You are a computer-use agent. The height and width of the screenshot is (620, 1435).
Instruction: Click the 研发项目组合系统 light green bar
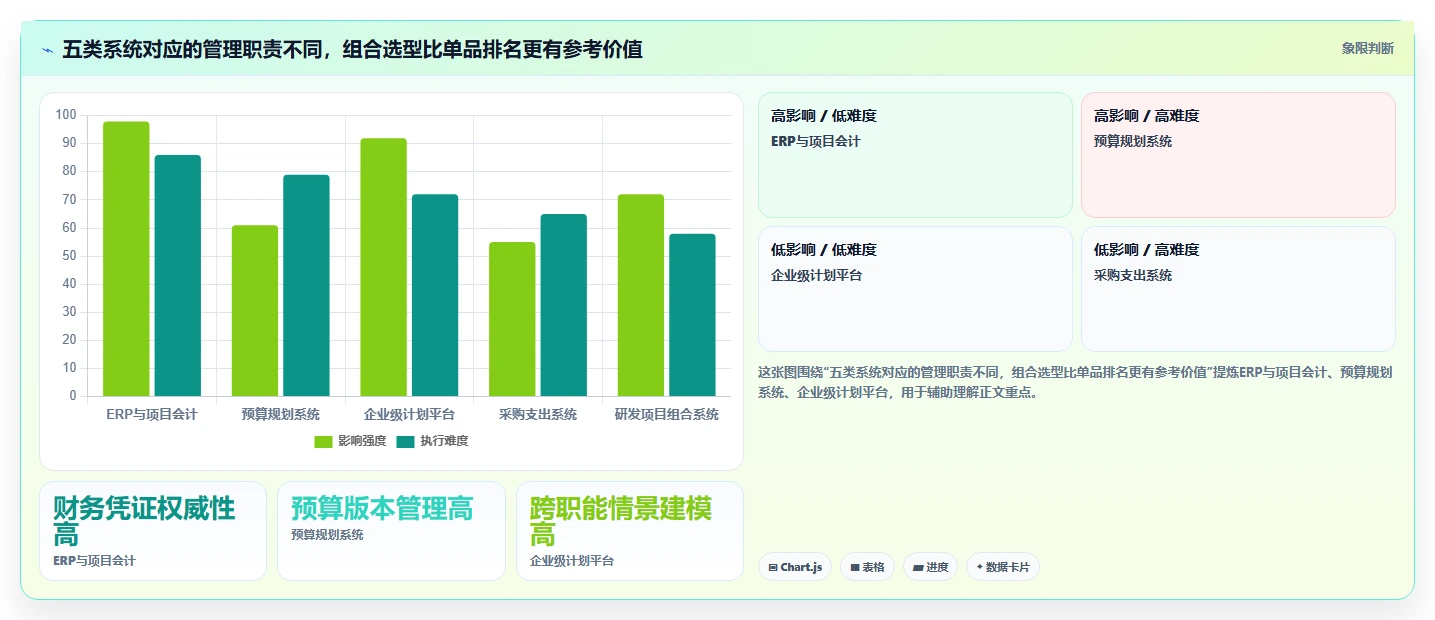click(641, 296)
